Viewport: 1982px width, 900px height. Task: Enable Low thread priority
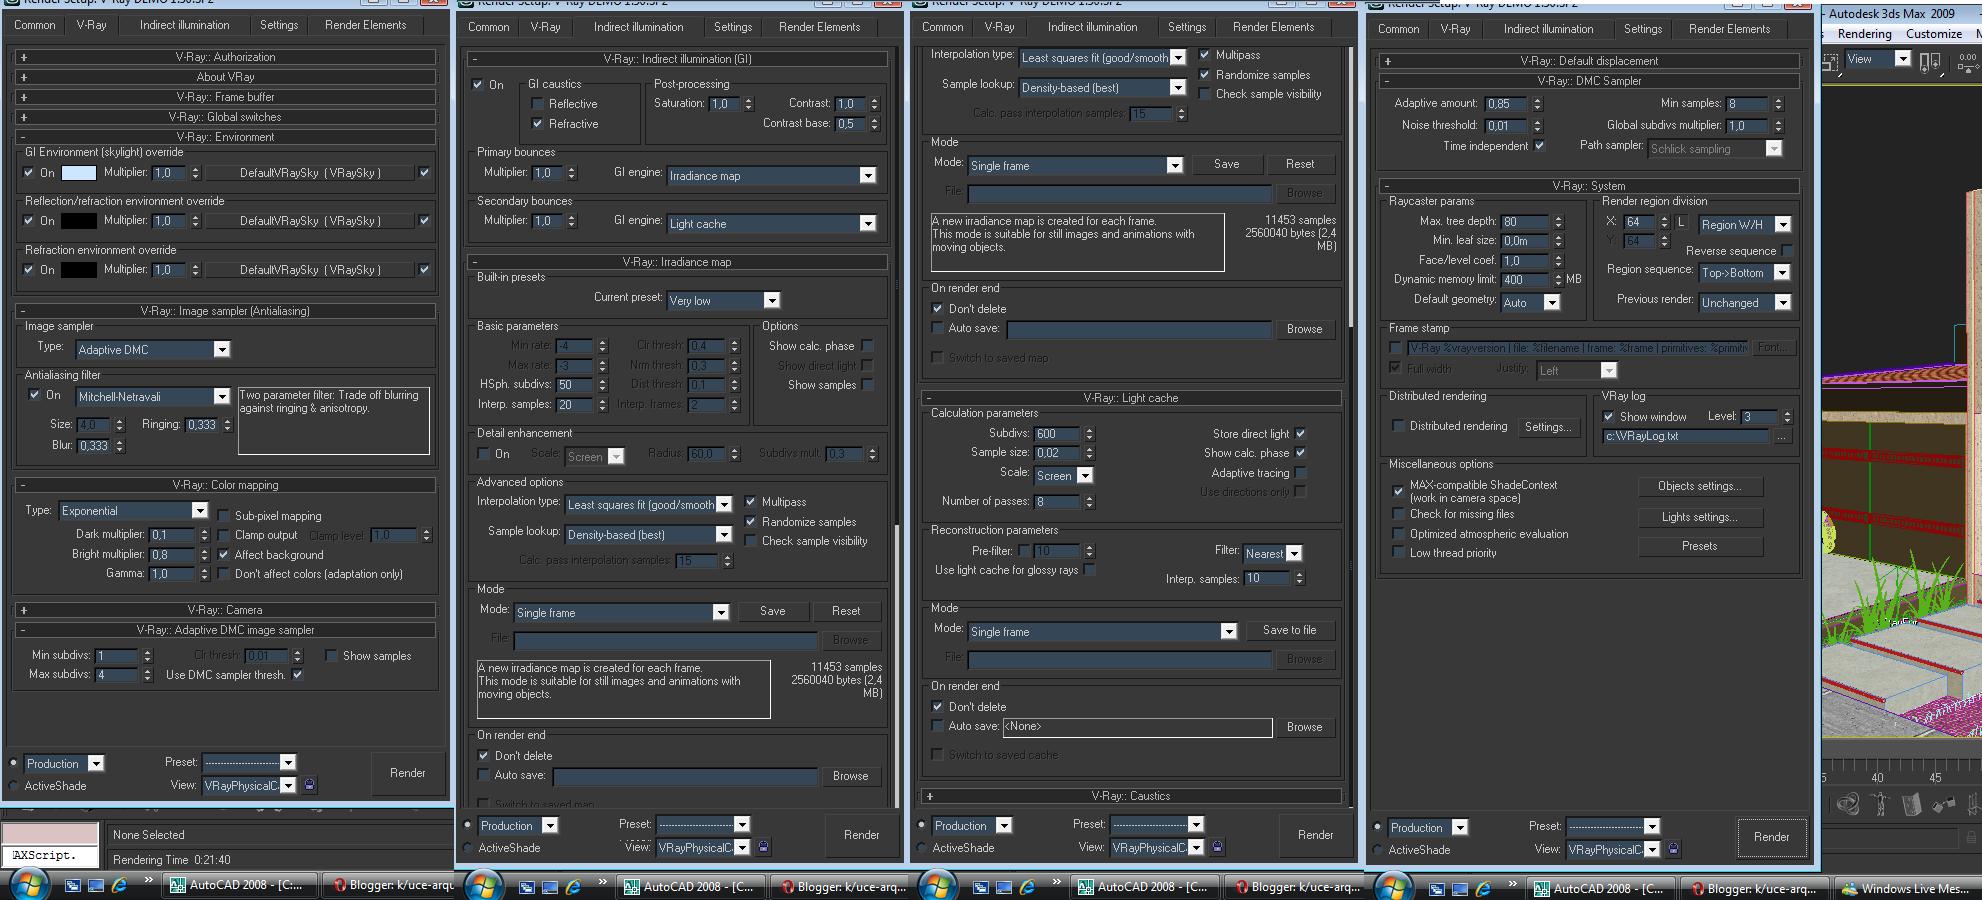(1398, 553)
